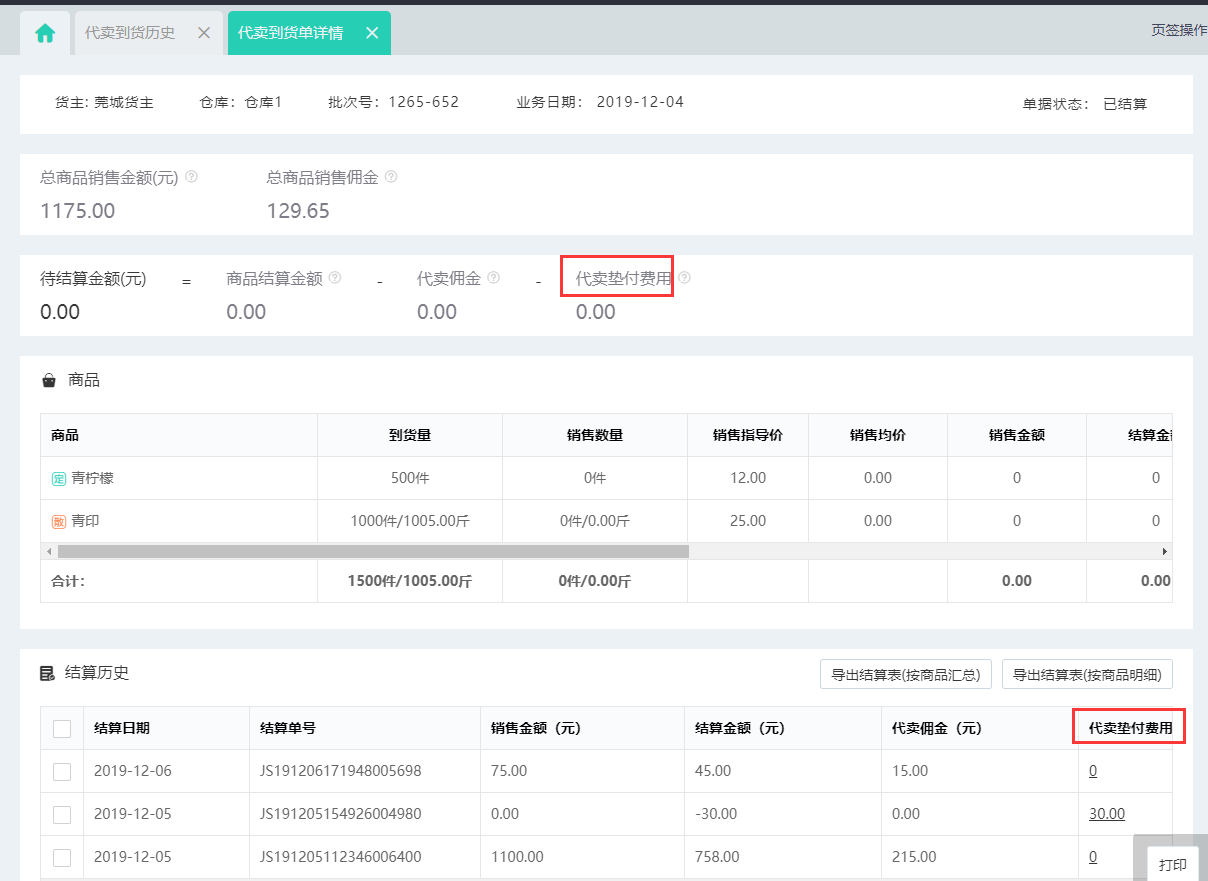Switch to 代卖到货历史 tab
This screenshot has height=881, width=1208.
point(130,33)
